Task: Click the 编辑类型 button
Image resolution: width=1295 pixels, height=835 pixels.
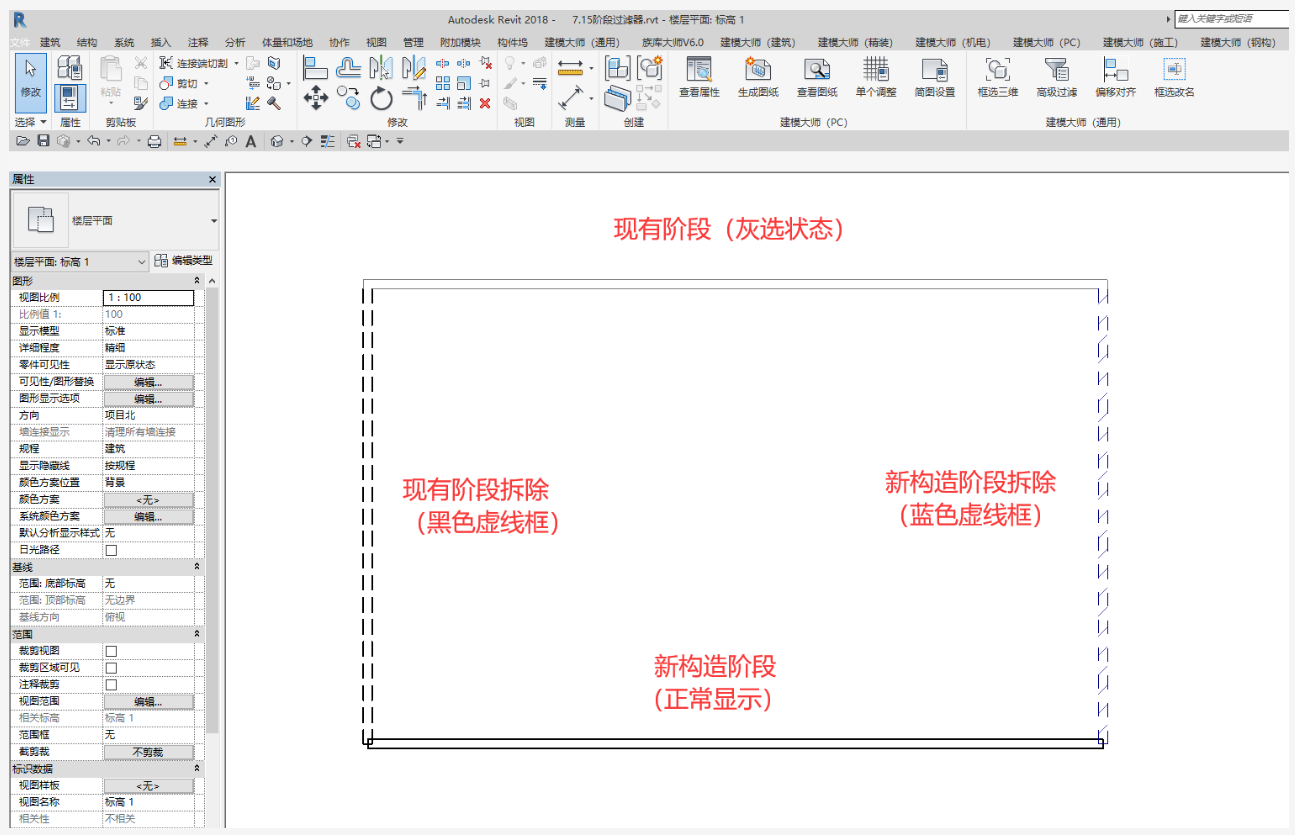Action: click(x=183, y=262)
